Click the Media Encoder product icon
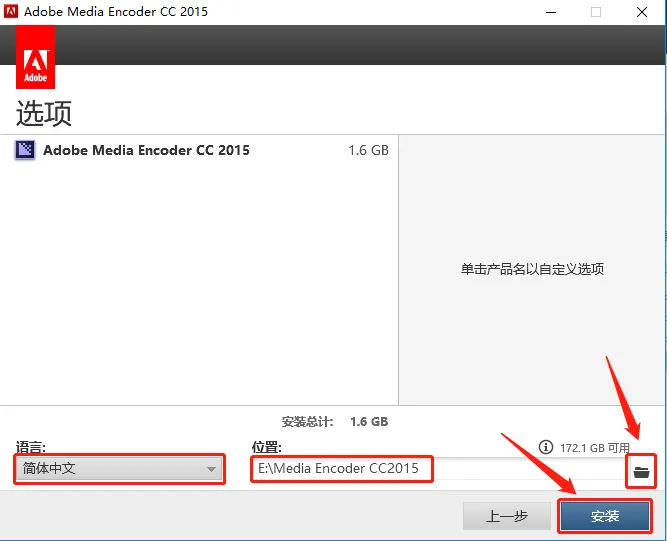Viewport: 667px width, 541px height. (25, 150)
